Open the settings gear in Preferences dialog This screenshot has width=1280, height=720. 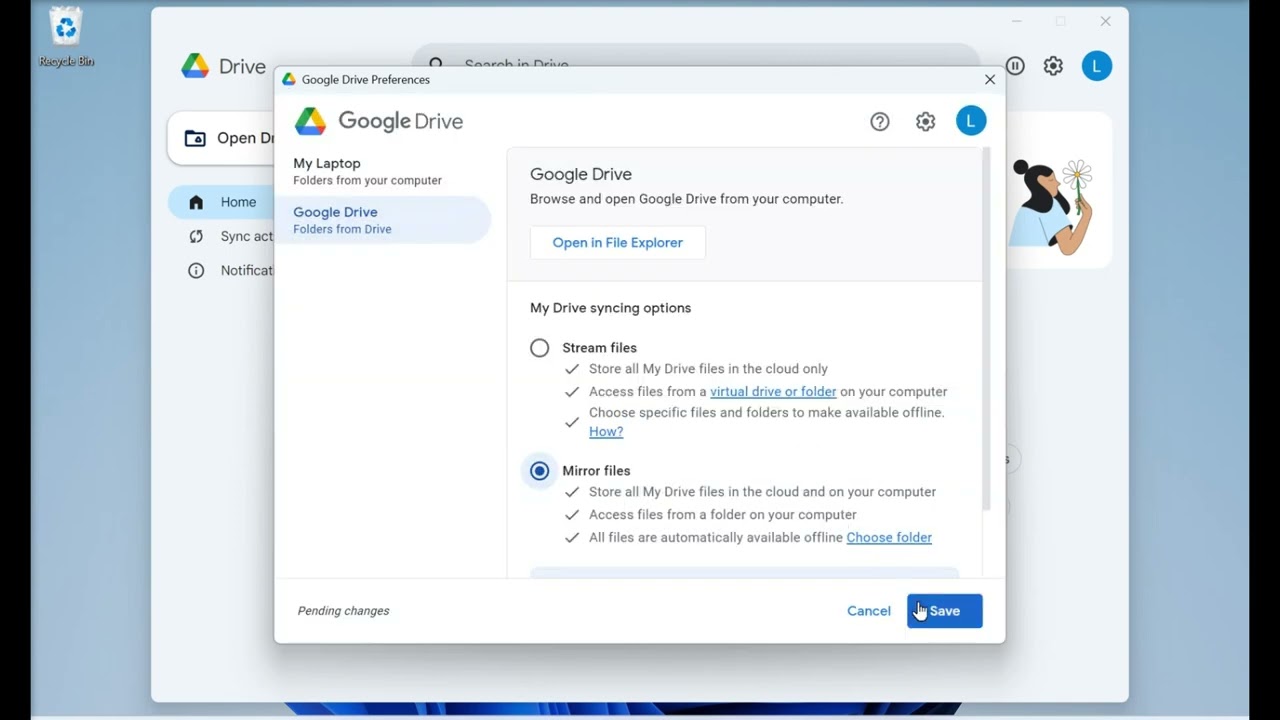pyautogui.click(x=926, y=122)
